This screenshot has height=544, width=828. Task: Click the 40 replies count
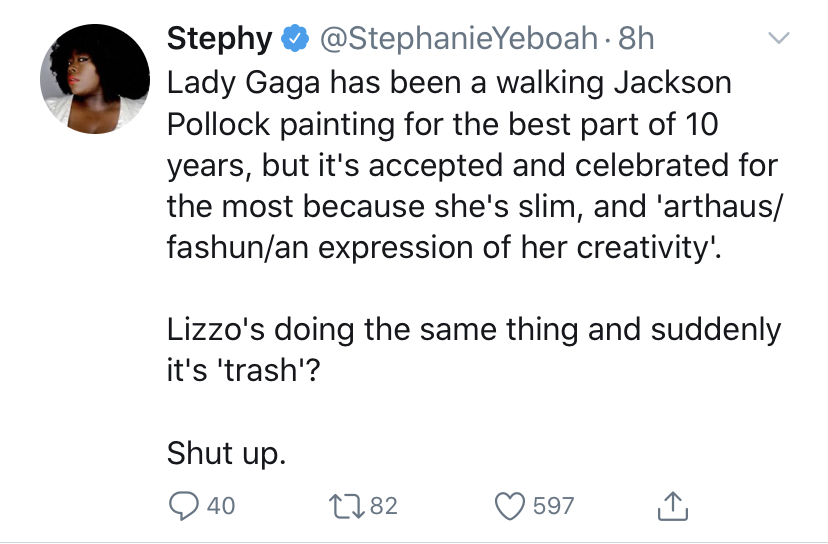click(221, 505)
